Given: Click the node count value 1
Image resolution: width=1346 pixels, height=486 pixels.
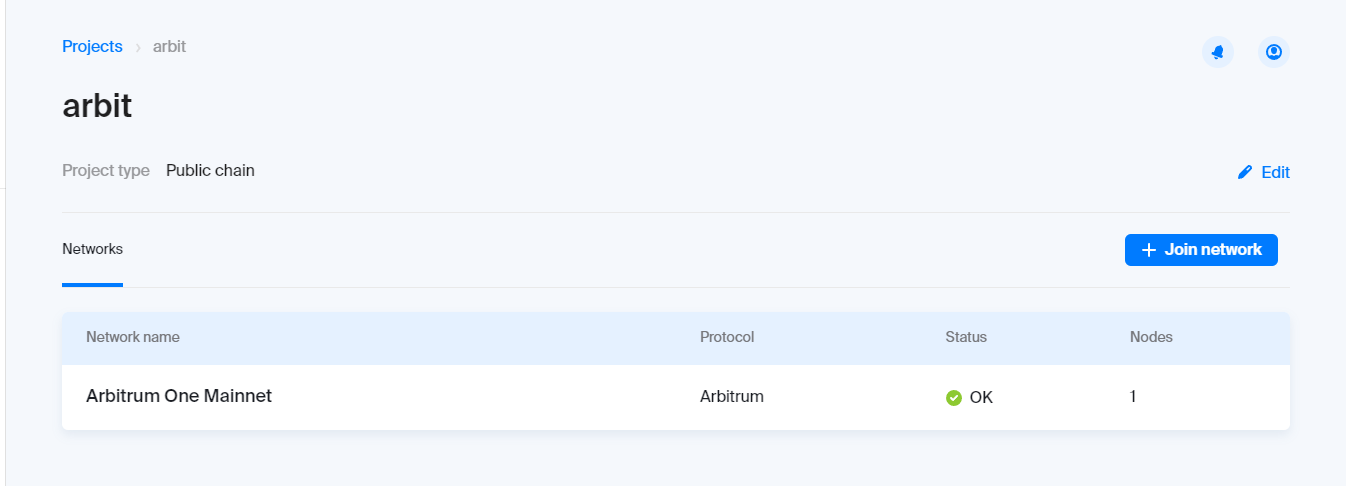Looking at the screenshot, I should (1133, 396).
